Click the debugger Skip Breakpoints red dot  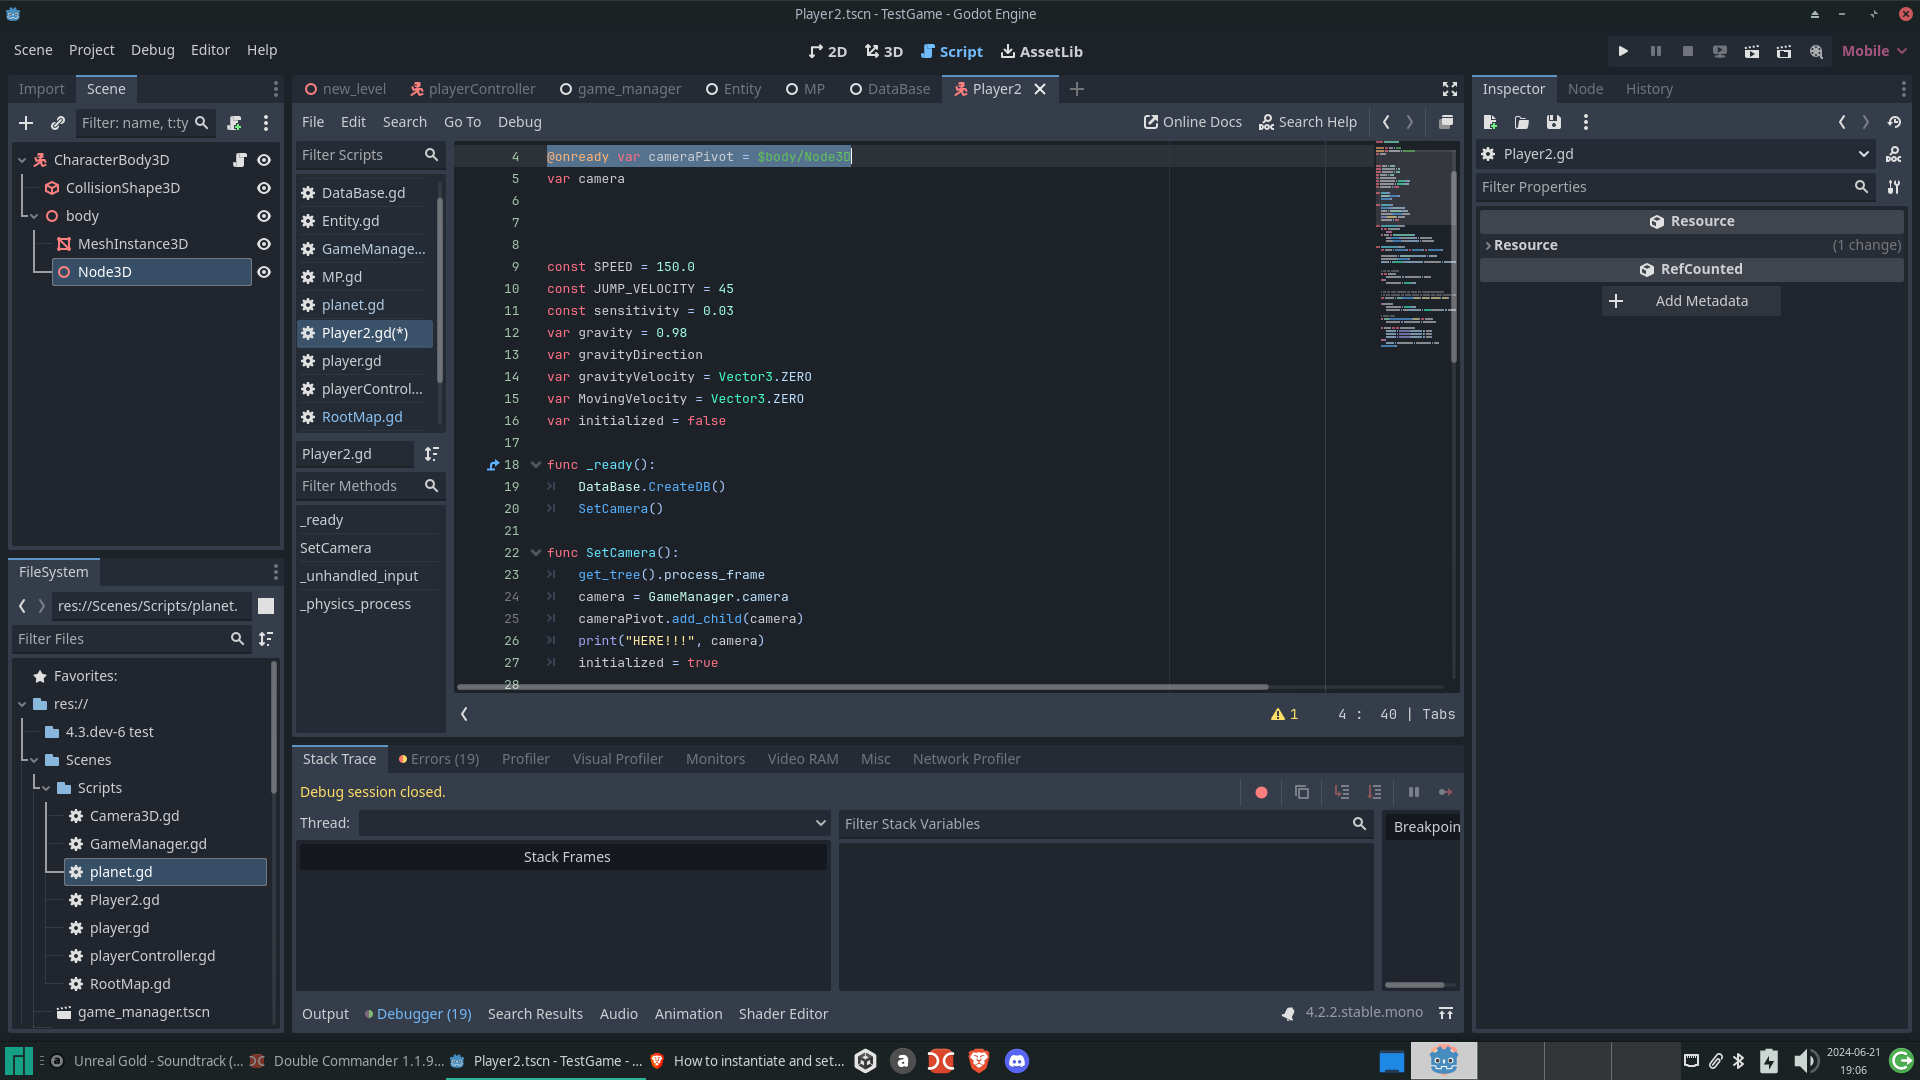1261,792
